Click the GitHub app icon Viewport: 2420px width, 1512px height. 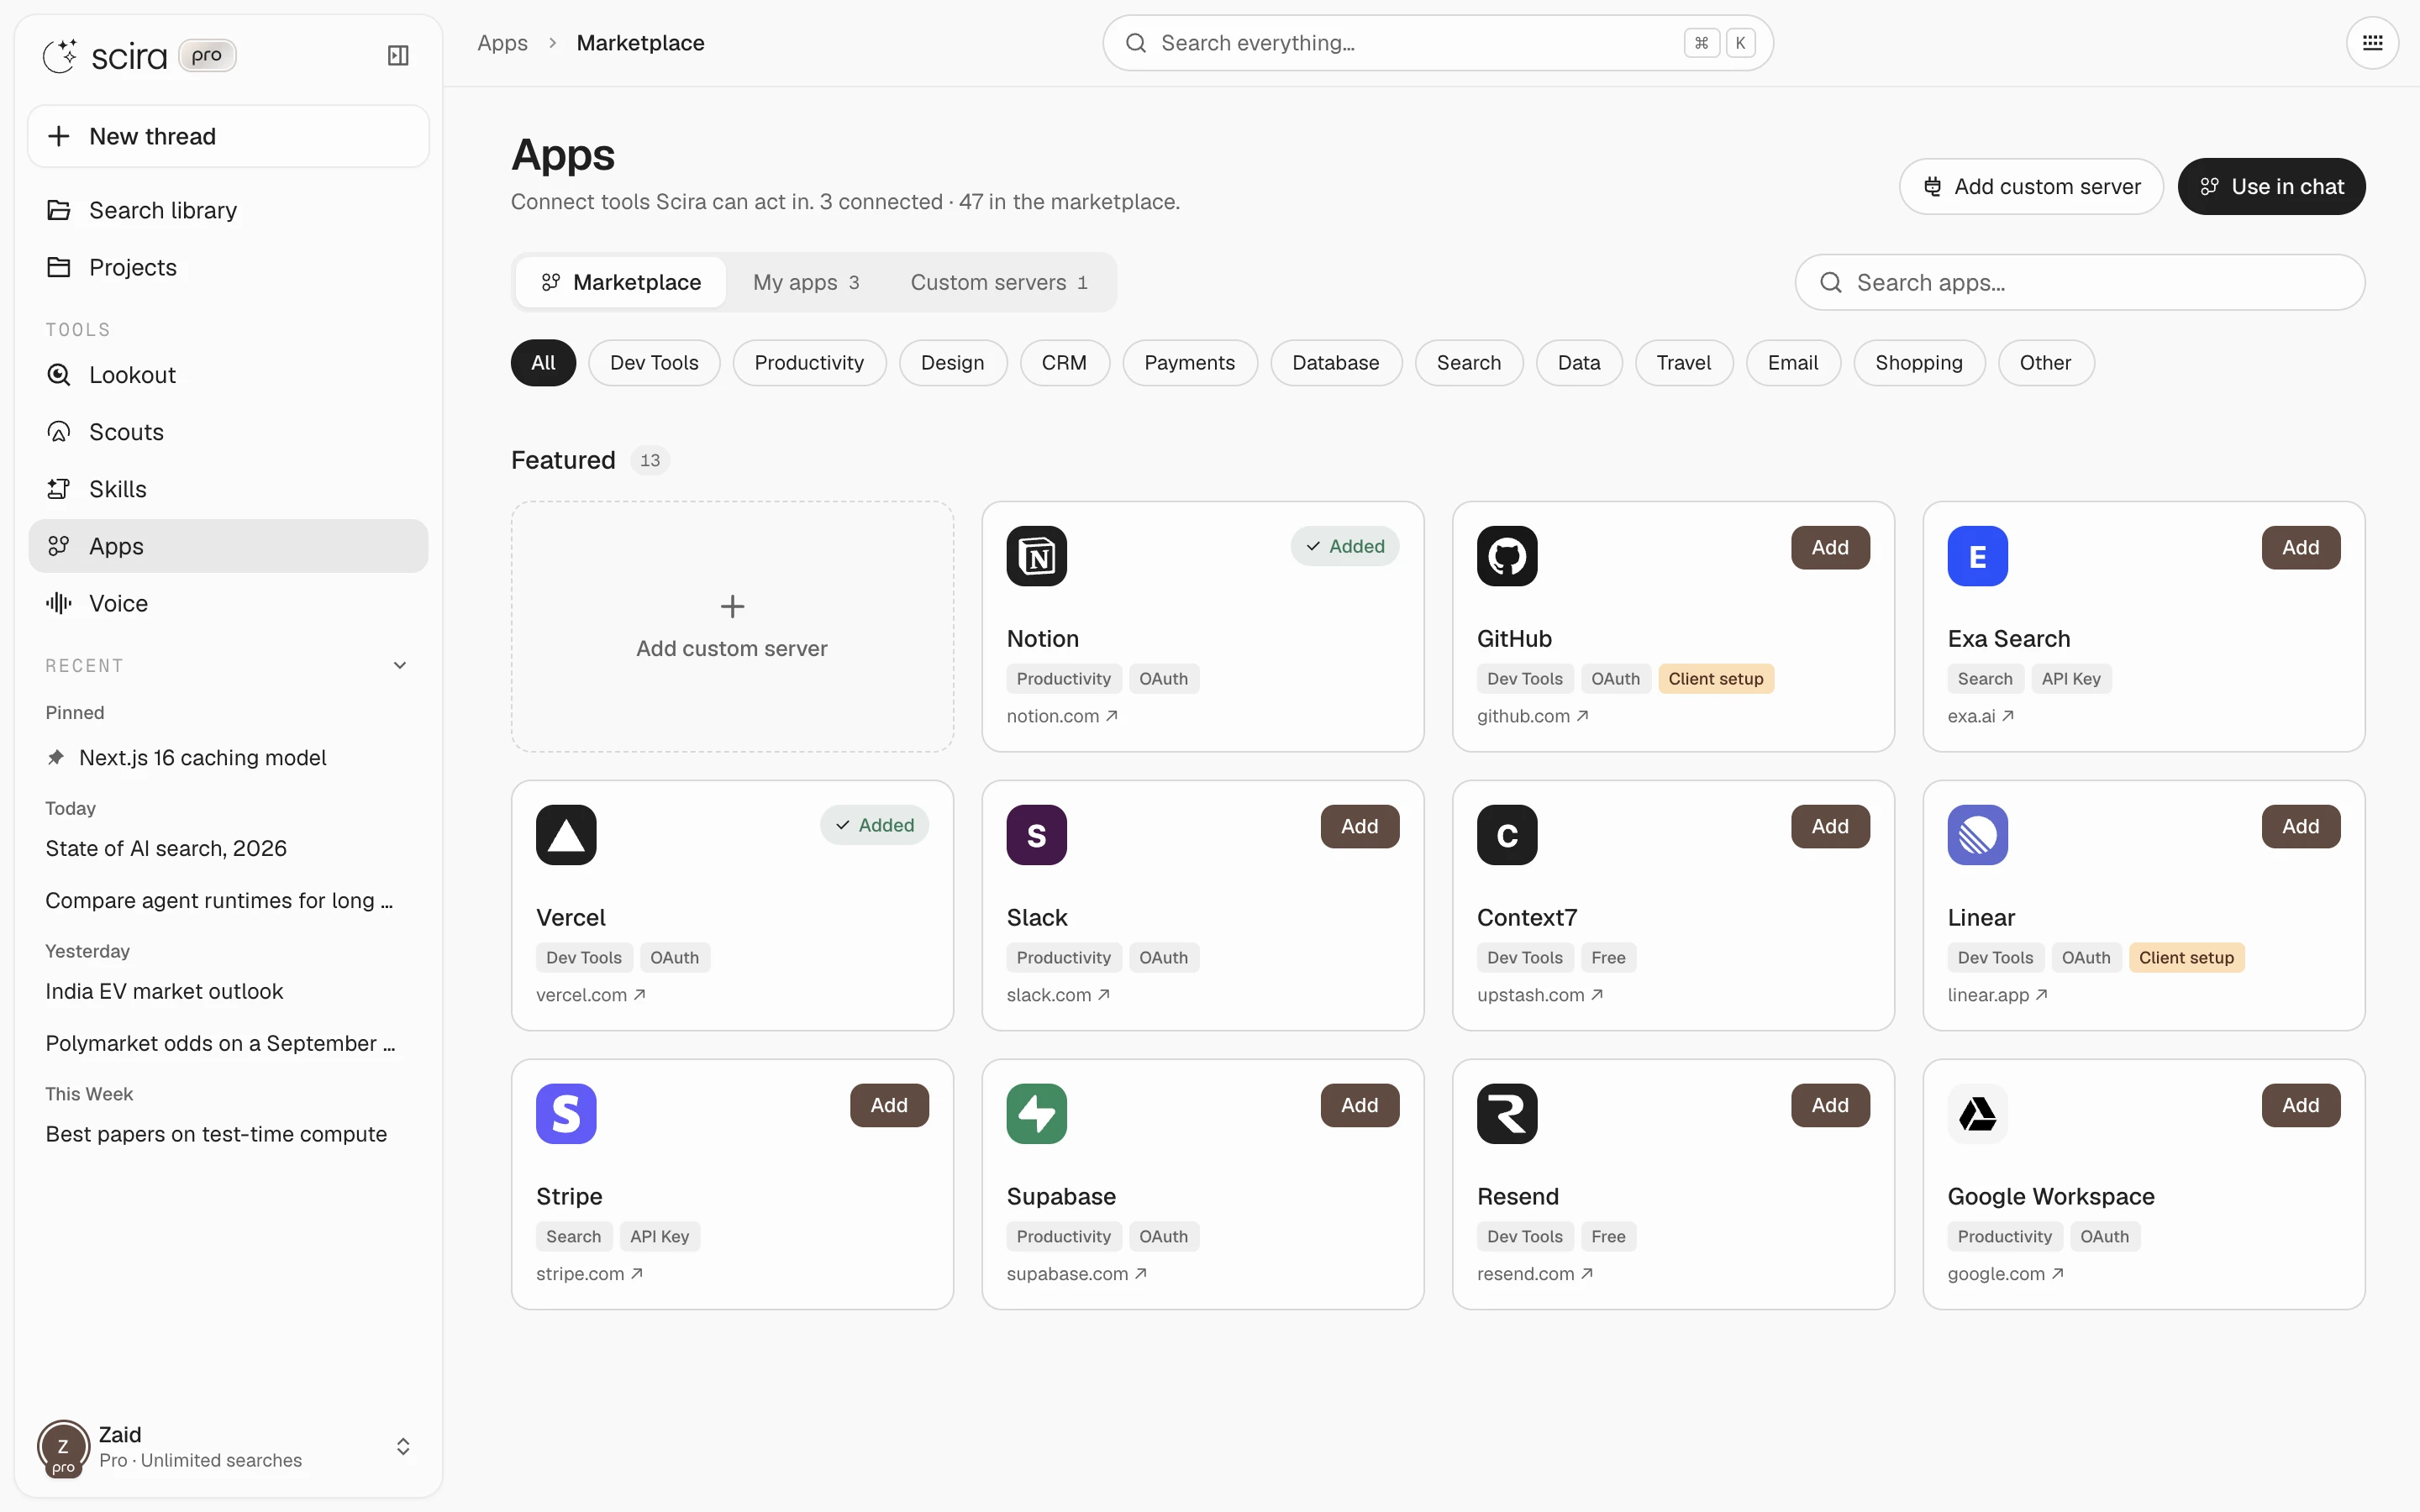coord(1507,556)
